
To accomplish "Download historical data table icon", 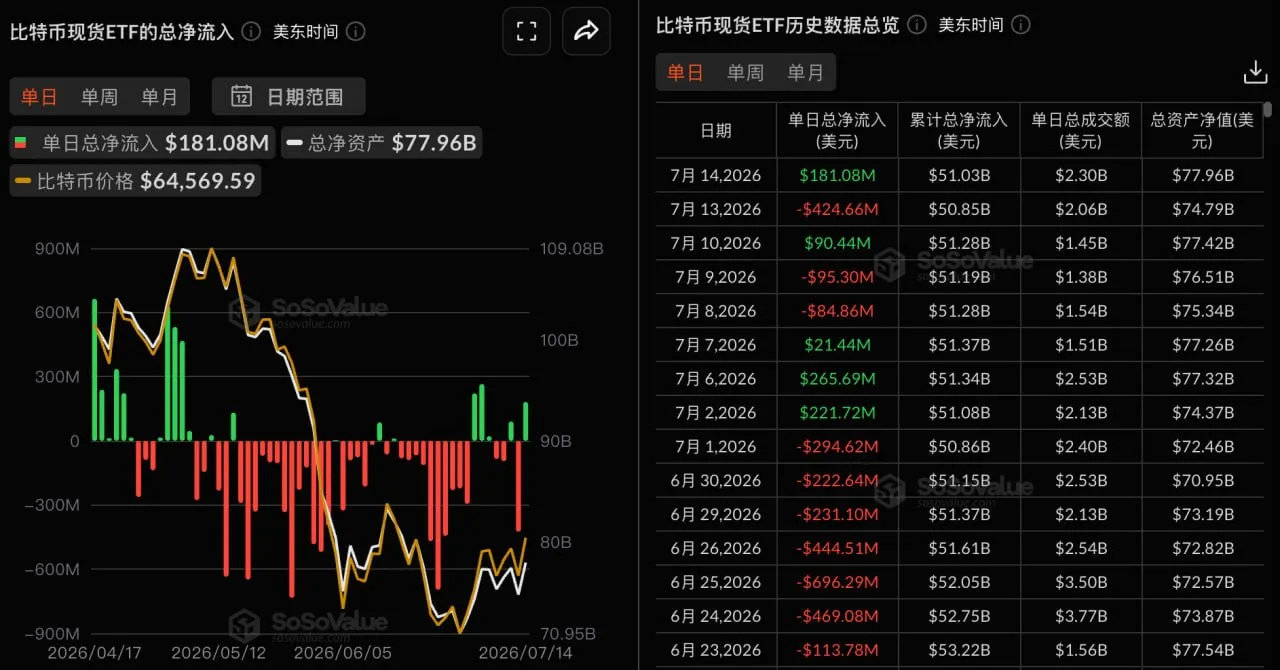I will click(1255, 72).
